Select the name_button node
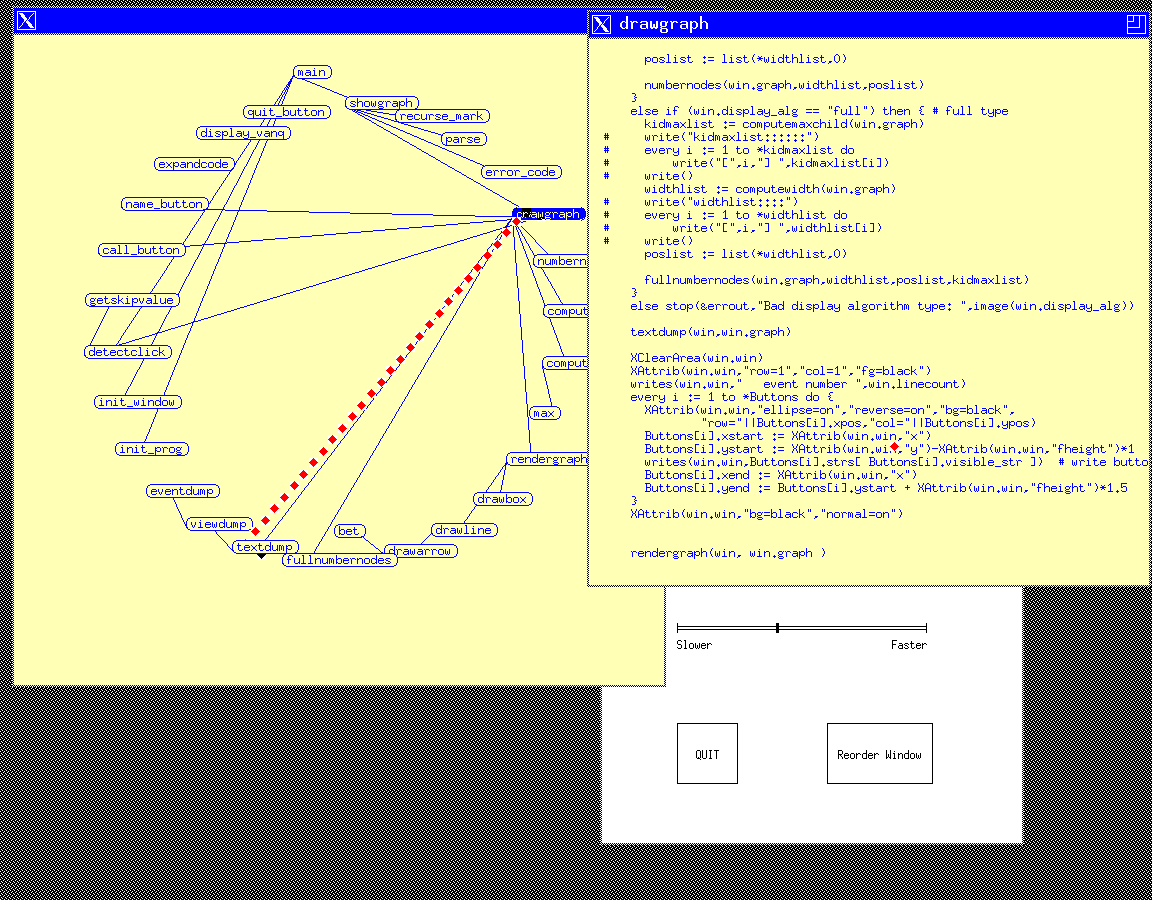 tap(164, 204)
